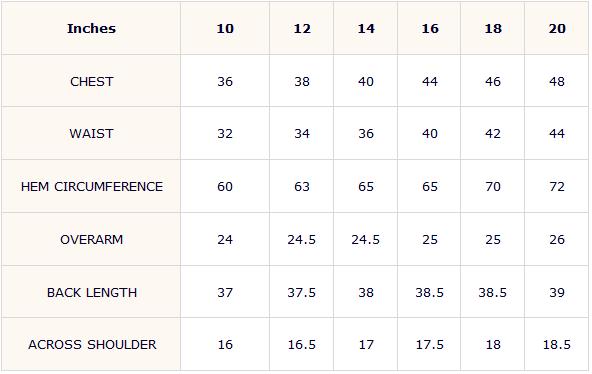This screenshot has width=592, height=374.
Task: Click the ACROSS SHOULDER row label
Action: (x=92, y=345)
